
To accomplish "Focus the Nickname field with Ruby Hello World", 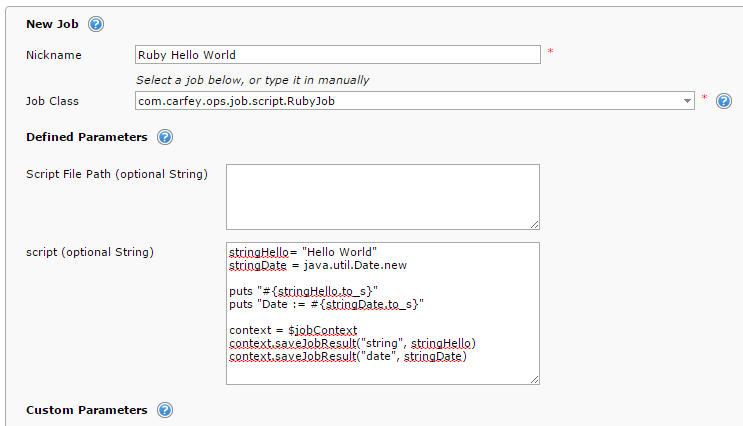I will [x=337, y=55].
